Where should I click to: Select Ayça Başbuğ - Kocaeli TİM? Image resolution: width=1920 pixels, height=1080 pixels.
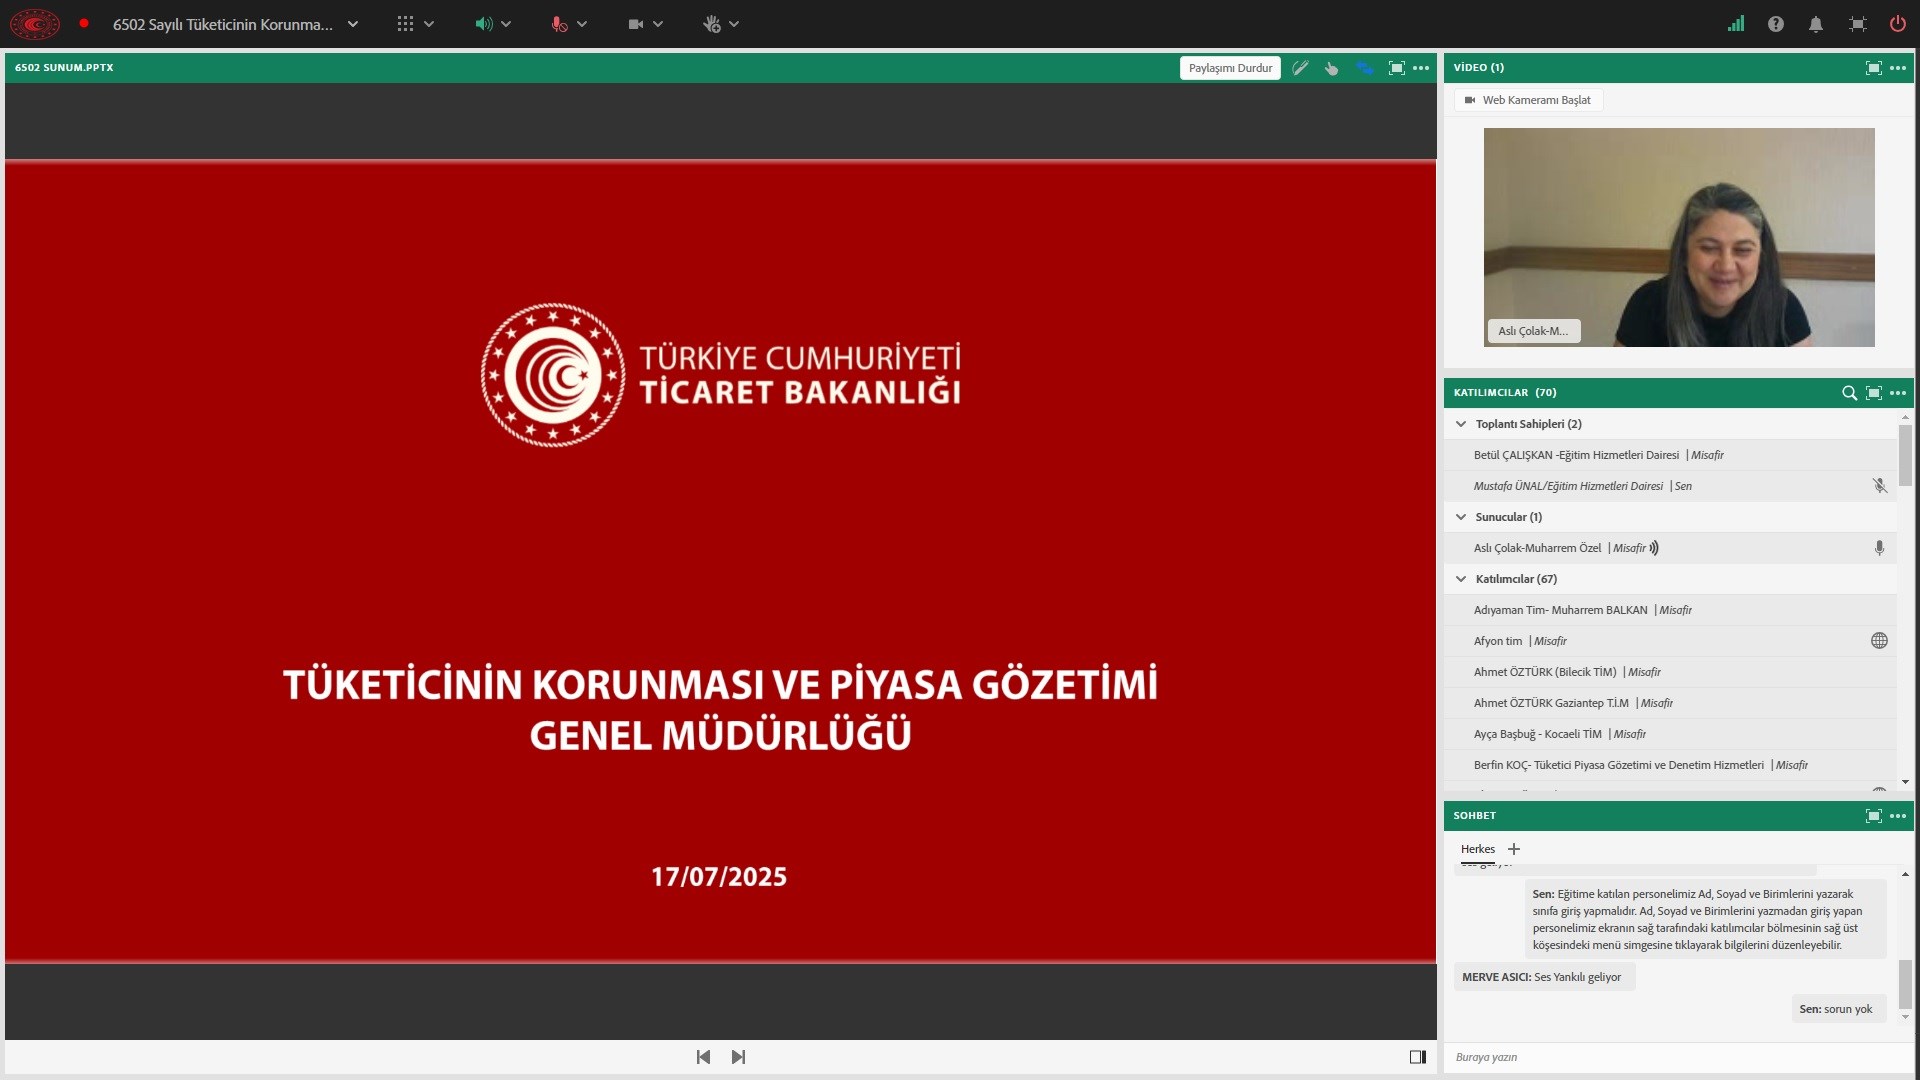click(x=1670, y=734)
